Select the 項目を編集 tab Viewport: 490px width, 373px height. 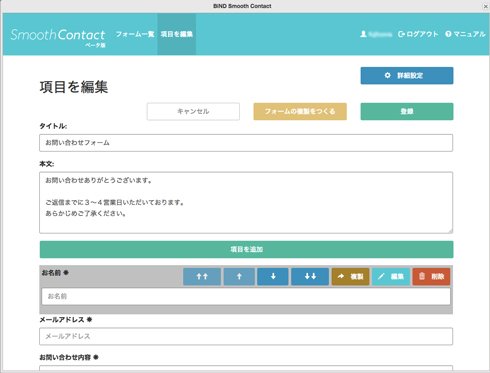pos(177,34)
